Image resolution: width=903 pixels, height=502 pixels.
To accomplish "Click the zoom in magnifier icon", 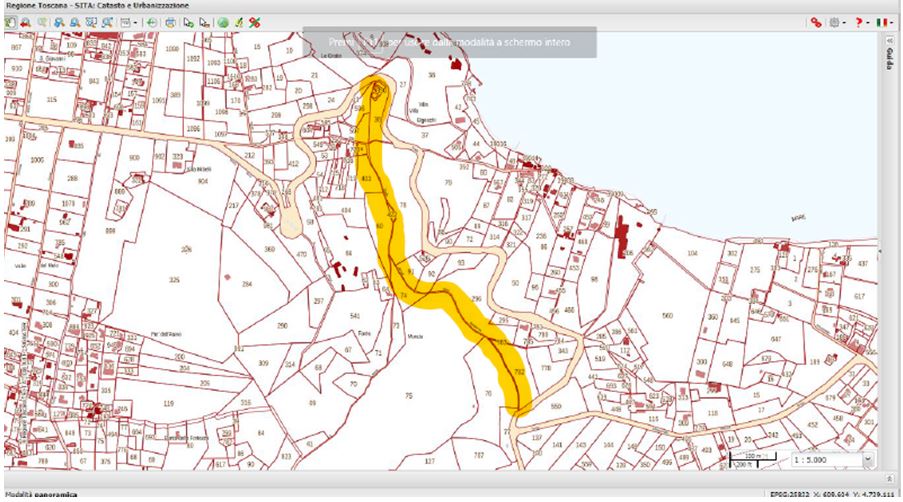I will coord(59,21).
